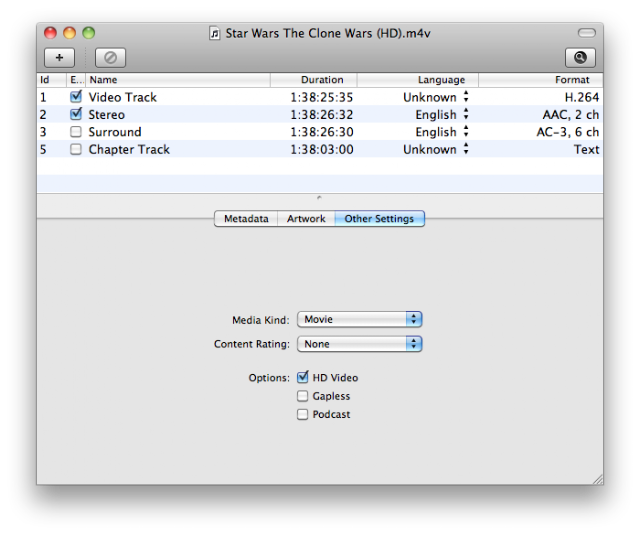This screenshot has height=535, width=640.
Task: Change language of Surround track
Action: pyautogui.click(x=466, y=132)
